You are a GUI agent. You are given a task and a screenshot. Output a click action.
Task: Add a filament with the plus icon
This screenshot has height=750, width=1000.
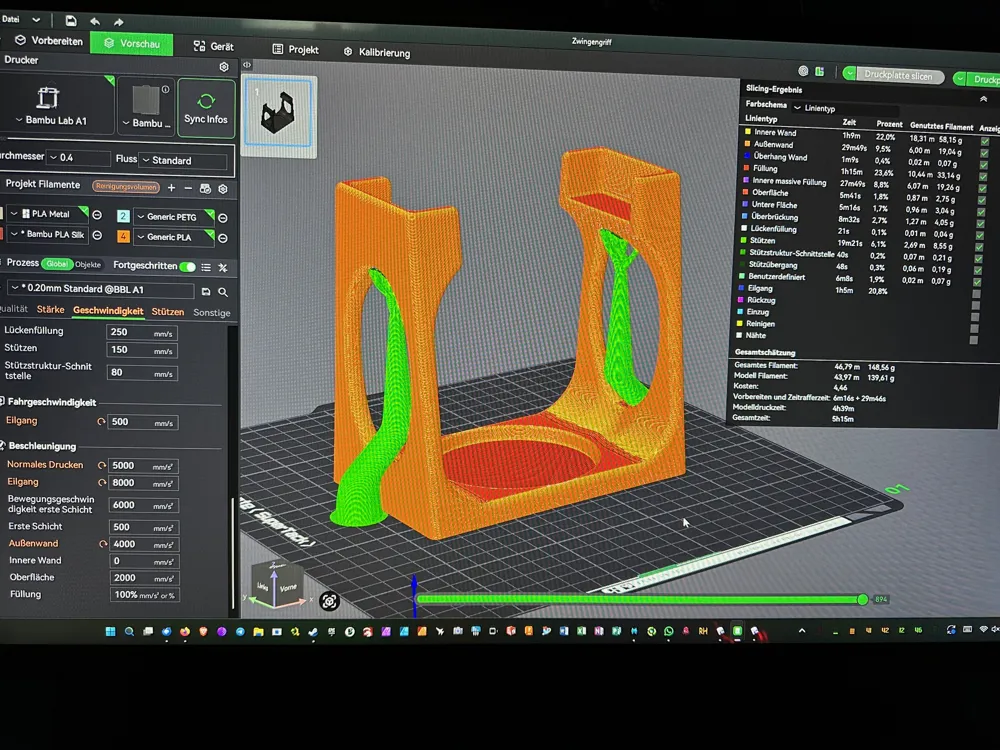point(171,188)
